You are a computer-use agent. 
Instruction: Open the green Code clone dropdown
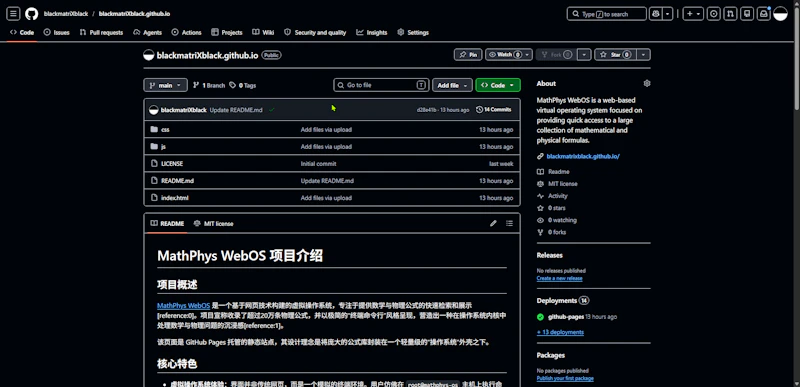click(498, 85)
